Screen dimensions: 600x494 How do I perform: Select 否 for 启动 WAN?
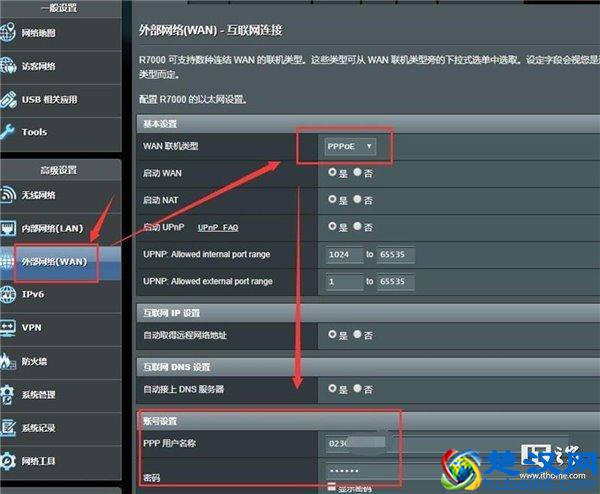357,172
